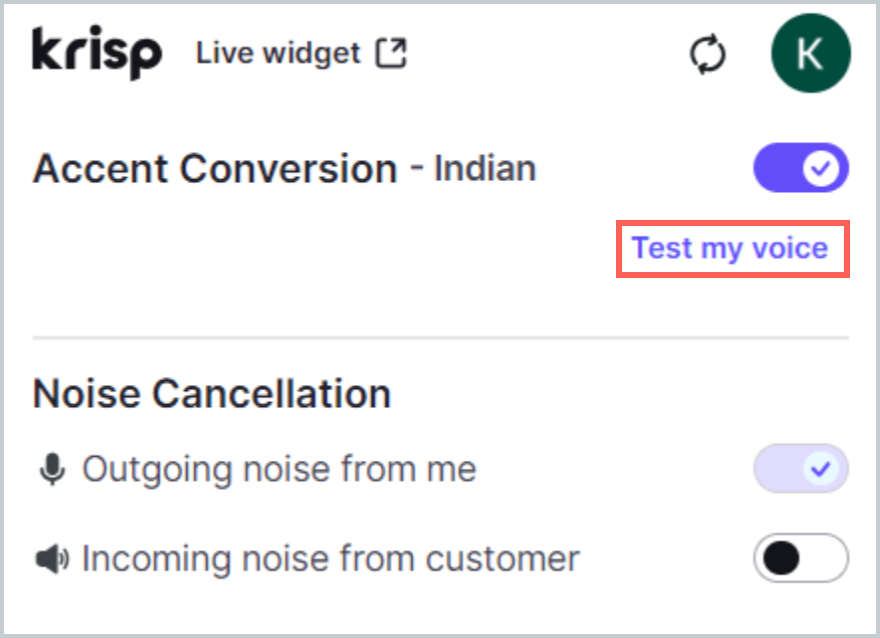Open accent selection beside Accent Conversion

(x=484, y=170)
